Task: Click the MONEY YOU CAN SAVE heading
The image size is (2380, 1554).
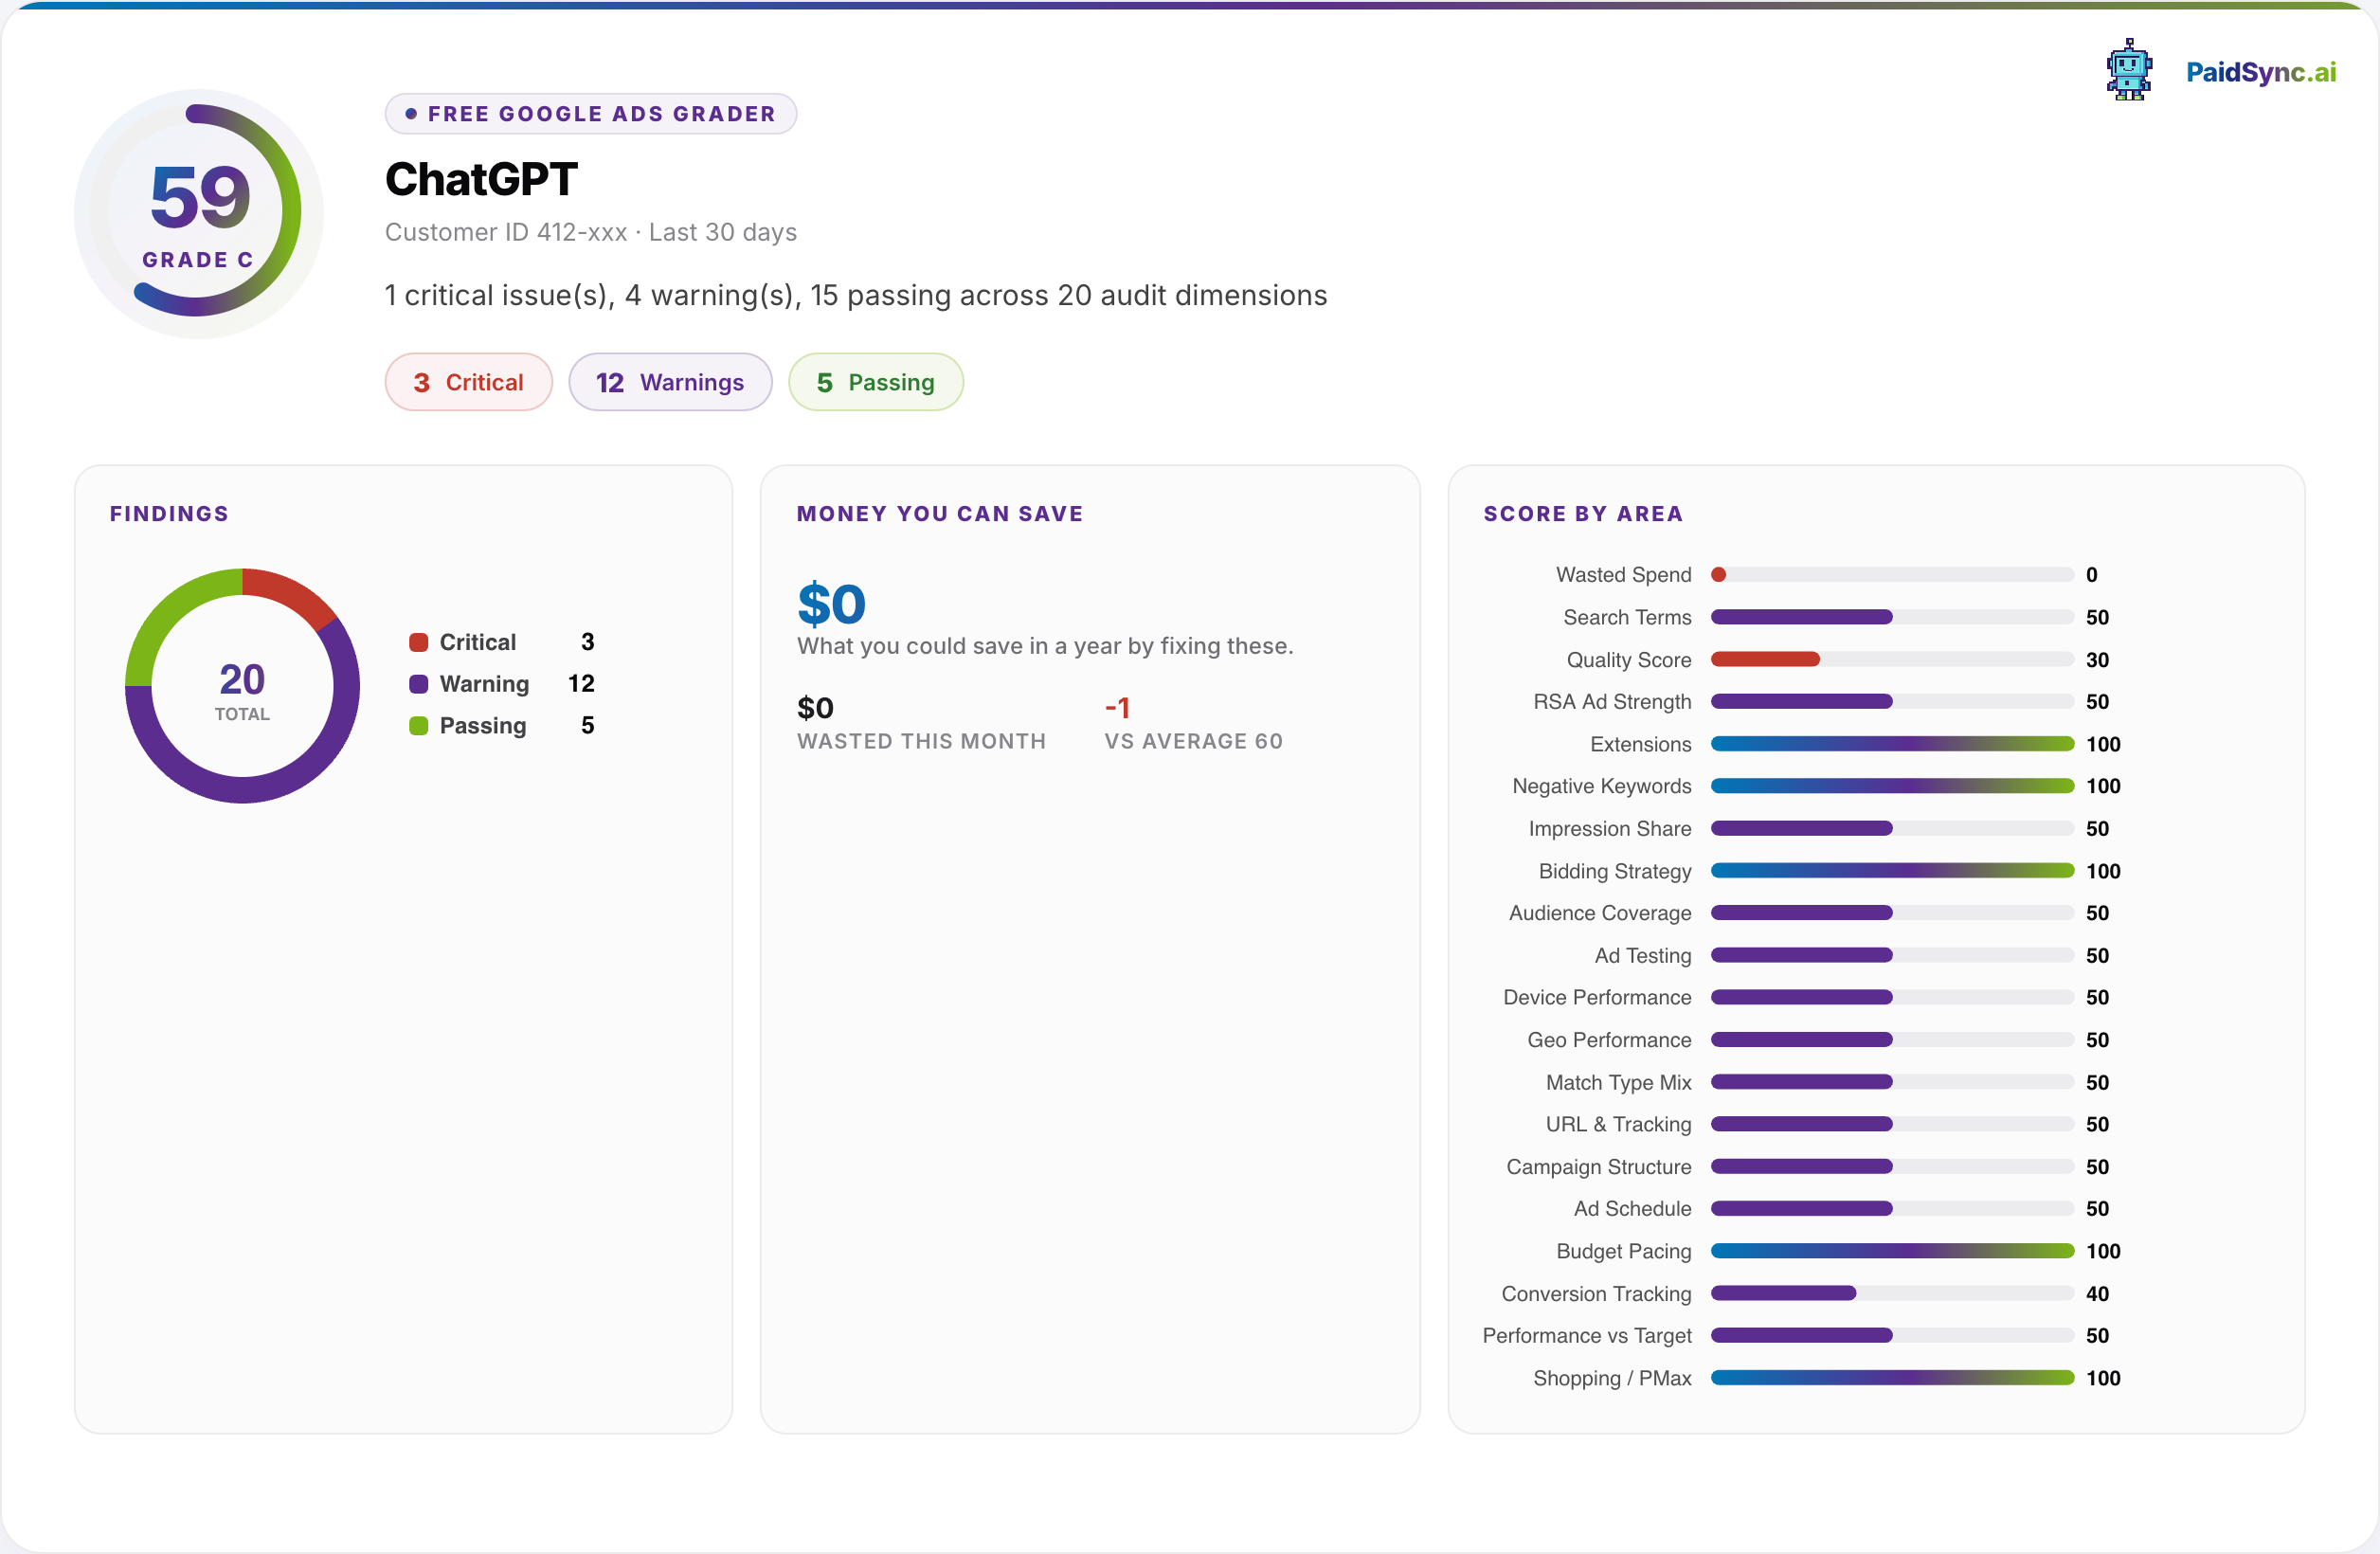Action: 940,514
